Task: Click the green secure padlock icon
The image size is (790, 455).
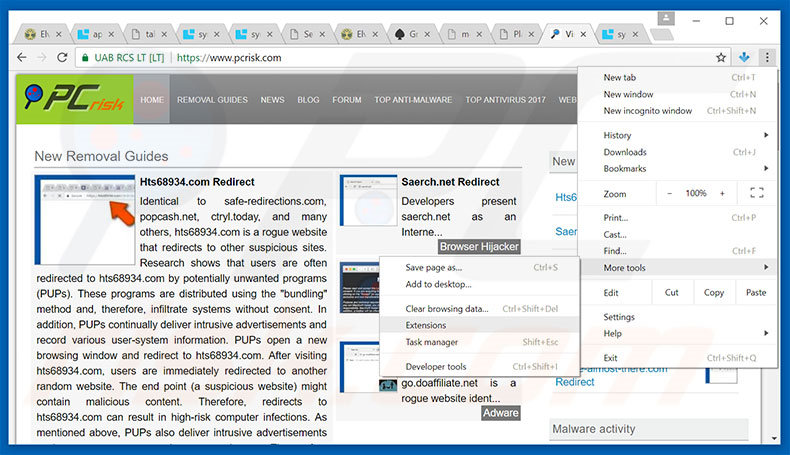Action: (x=85, y=57)
